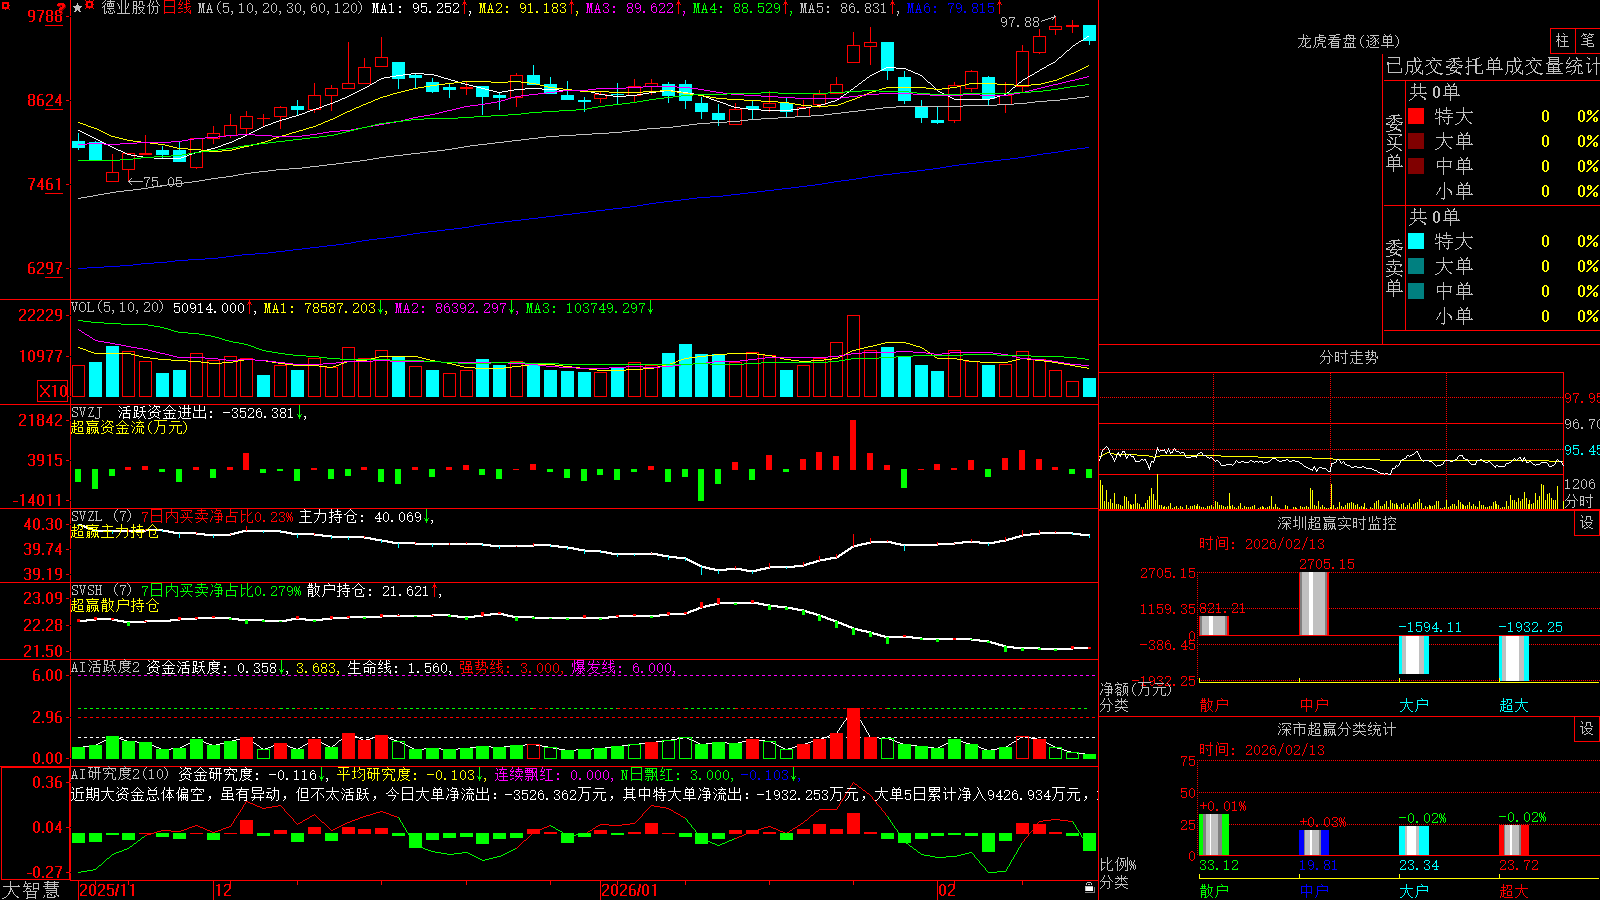Screen dimensions: 1600x900
Task: Click the 德业股份 stock name
Action: point(131,8)
